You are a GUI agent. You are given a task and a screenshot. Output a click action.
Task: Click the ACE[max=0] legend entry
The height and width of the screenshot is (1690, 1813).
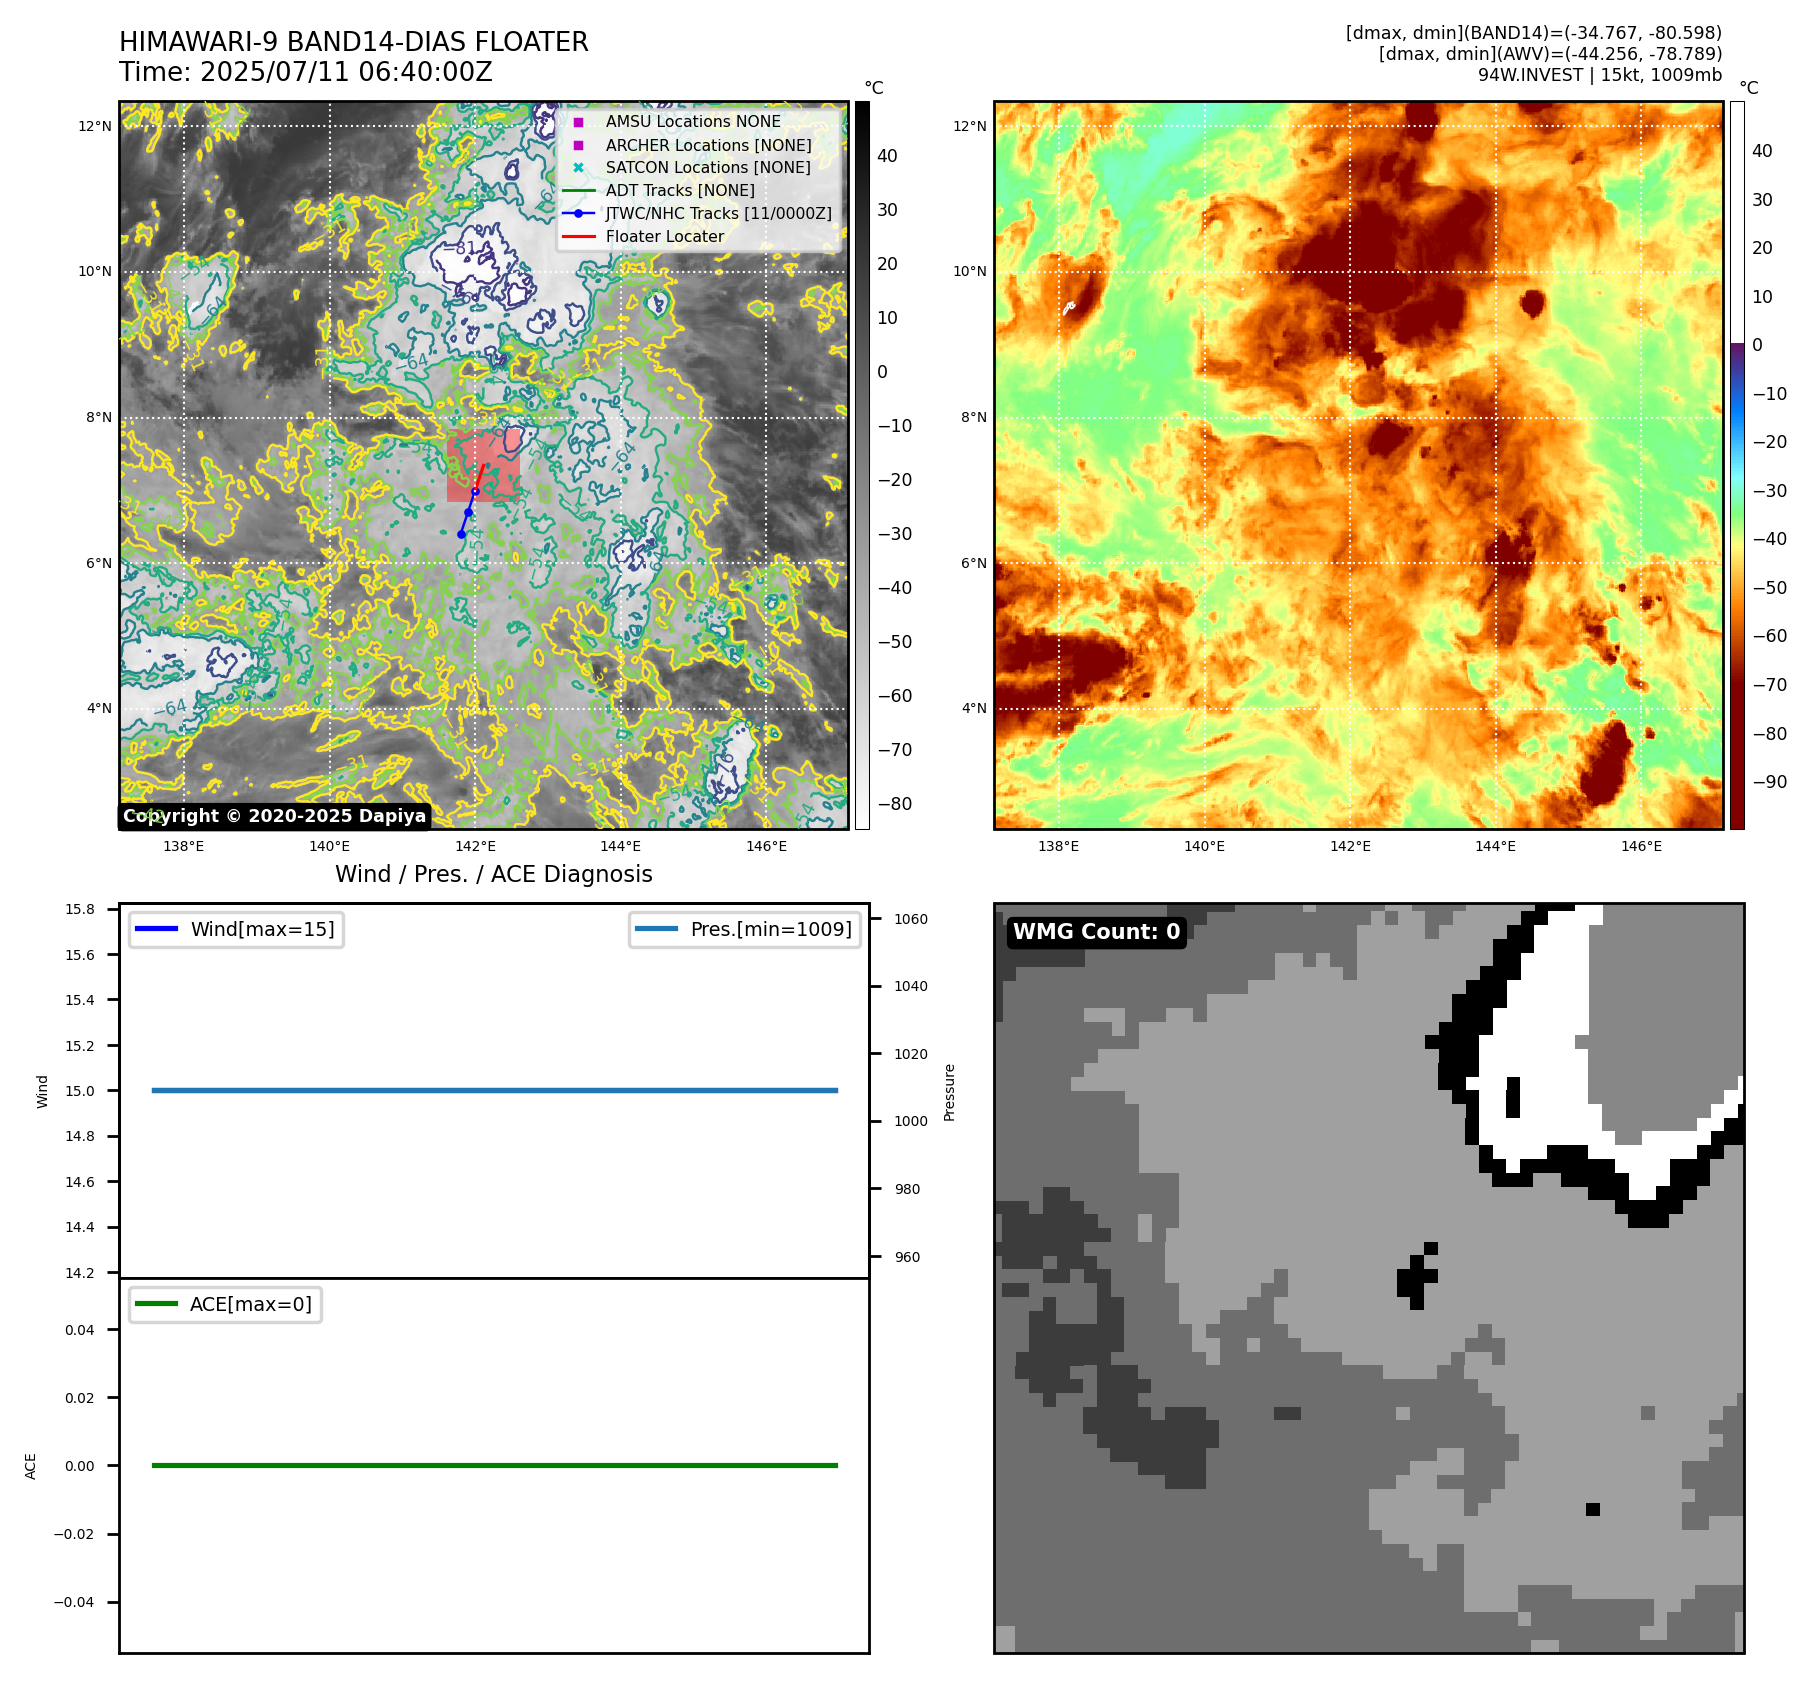[x=226, y=1304]
